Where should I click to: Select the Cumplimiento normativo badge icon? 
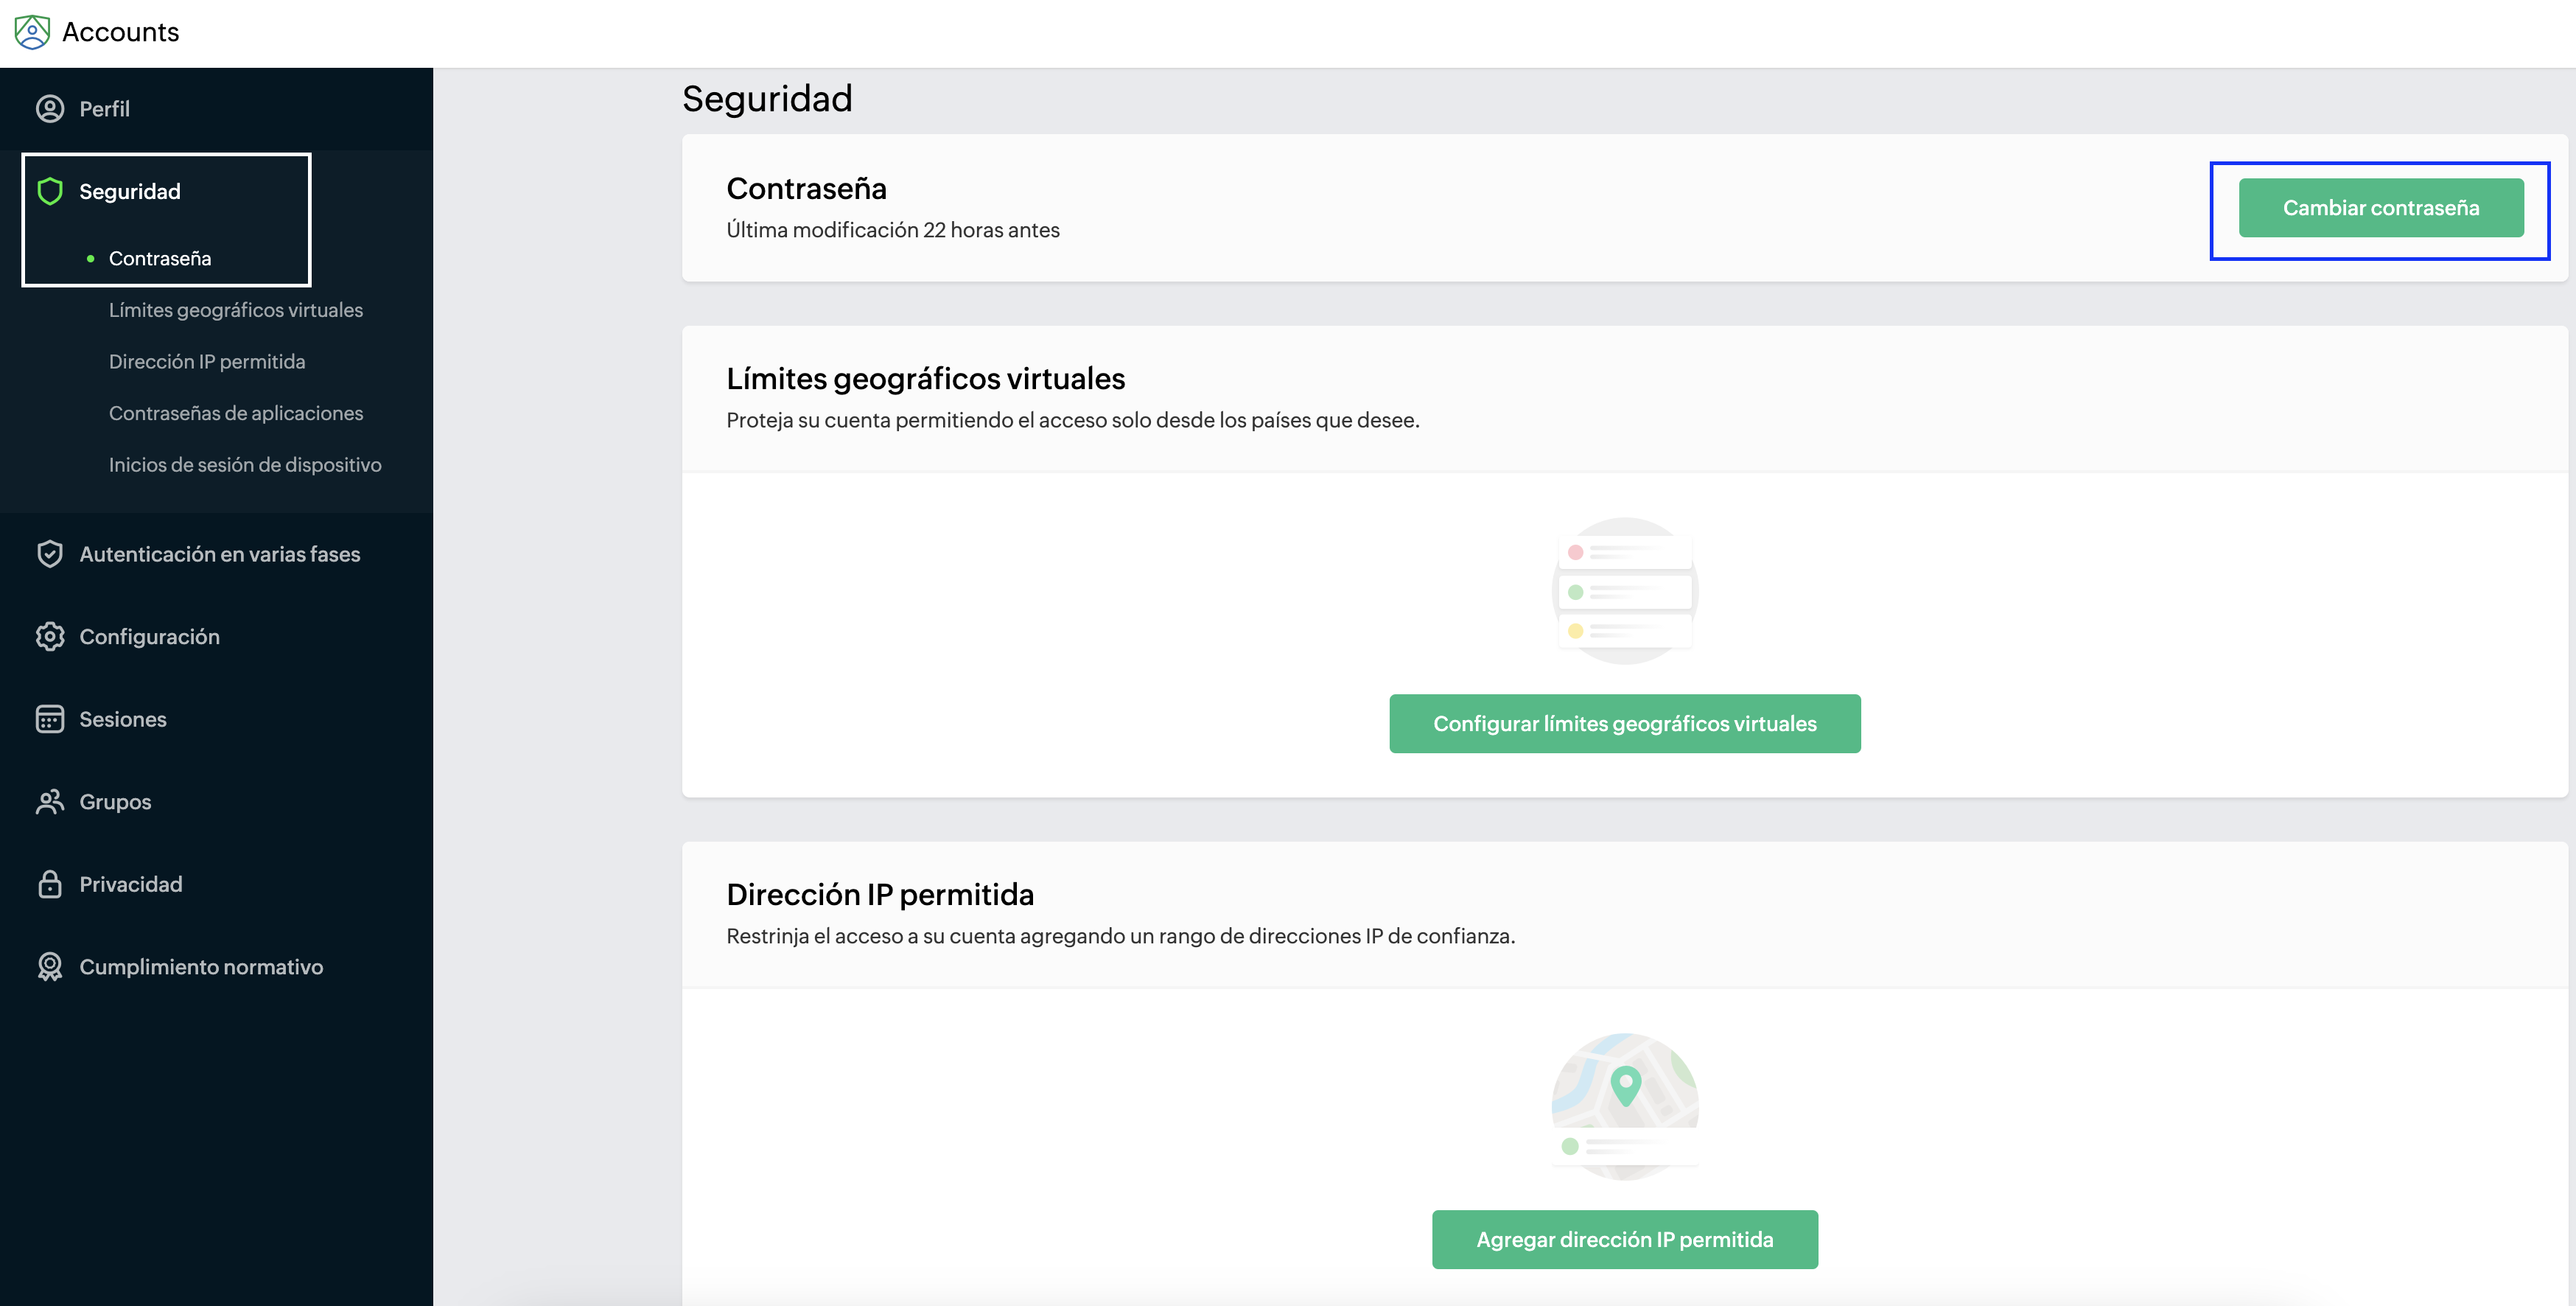click(x=50, y=967)
